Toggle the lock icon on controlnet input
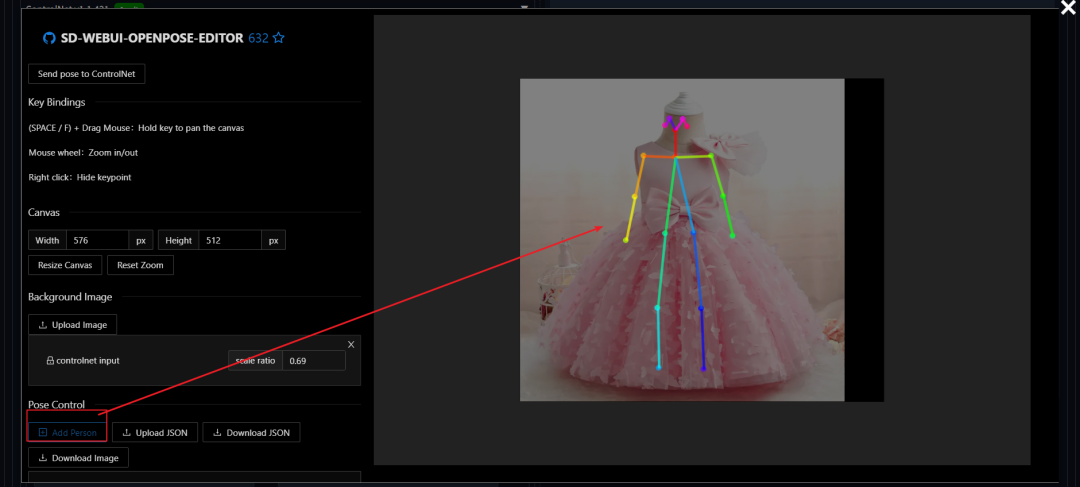Image resolution: width=1080 pixels, height=487 pixels. tap(50, 360)
